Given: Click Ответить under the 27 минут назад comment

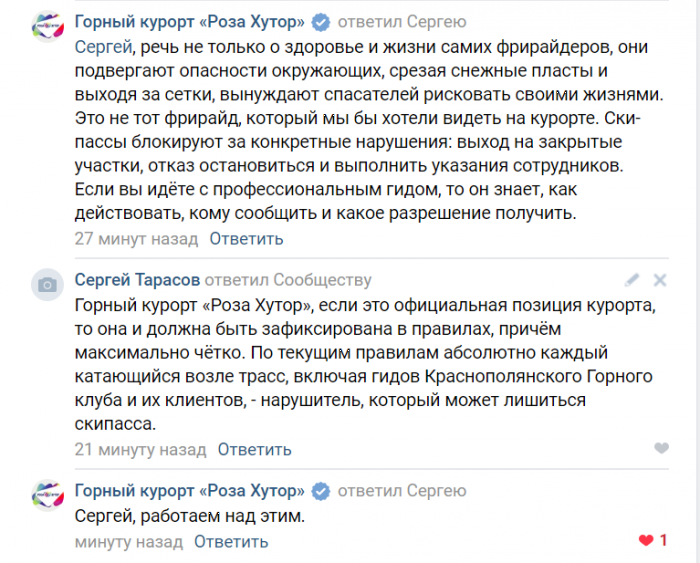Looking at the screenshot, I should 246,239.
